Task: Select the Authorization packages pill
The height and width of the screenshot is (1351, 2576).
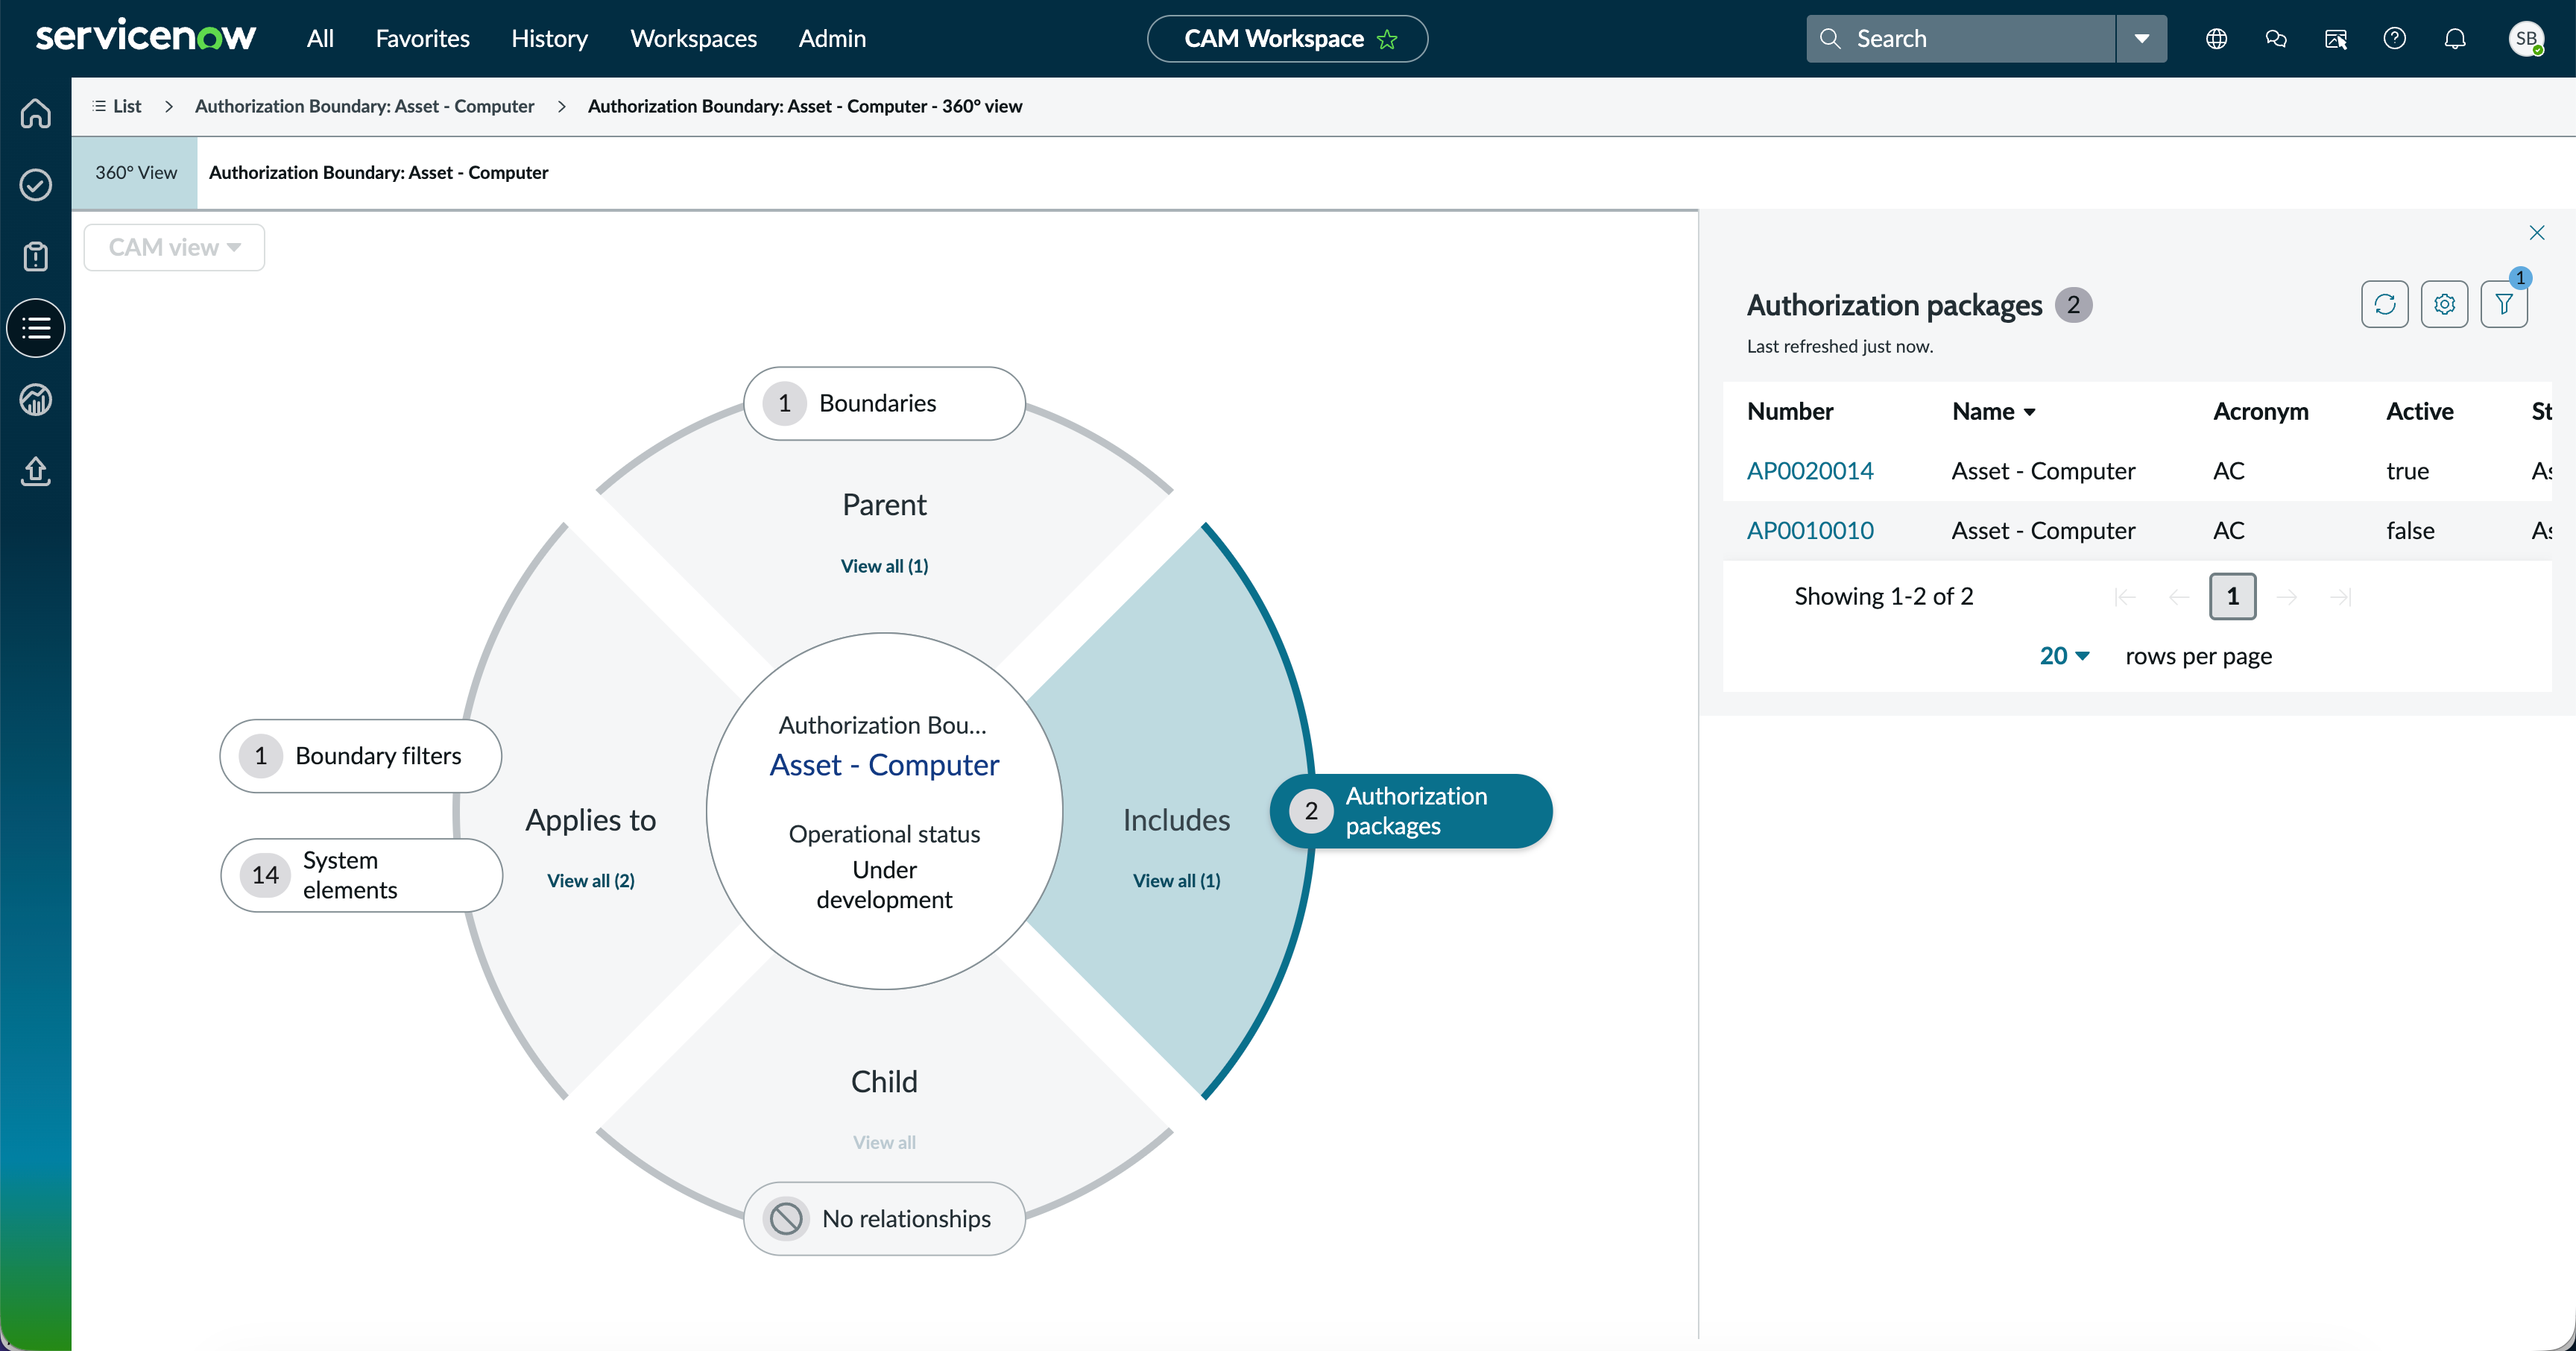Action: (1410, 811)
